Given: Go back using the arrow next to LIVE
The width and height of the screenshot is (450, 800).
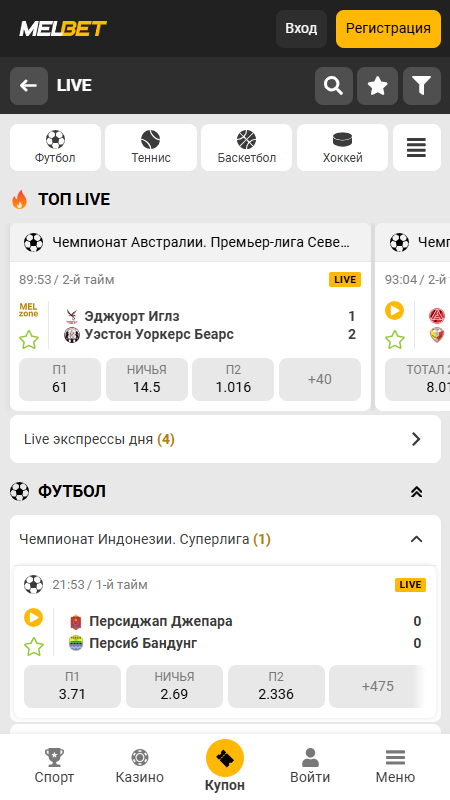Looking at the screenshot, I should pos(29,86).
